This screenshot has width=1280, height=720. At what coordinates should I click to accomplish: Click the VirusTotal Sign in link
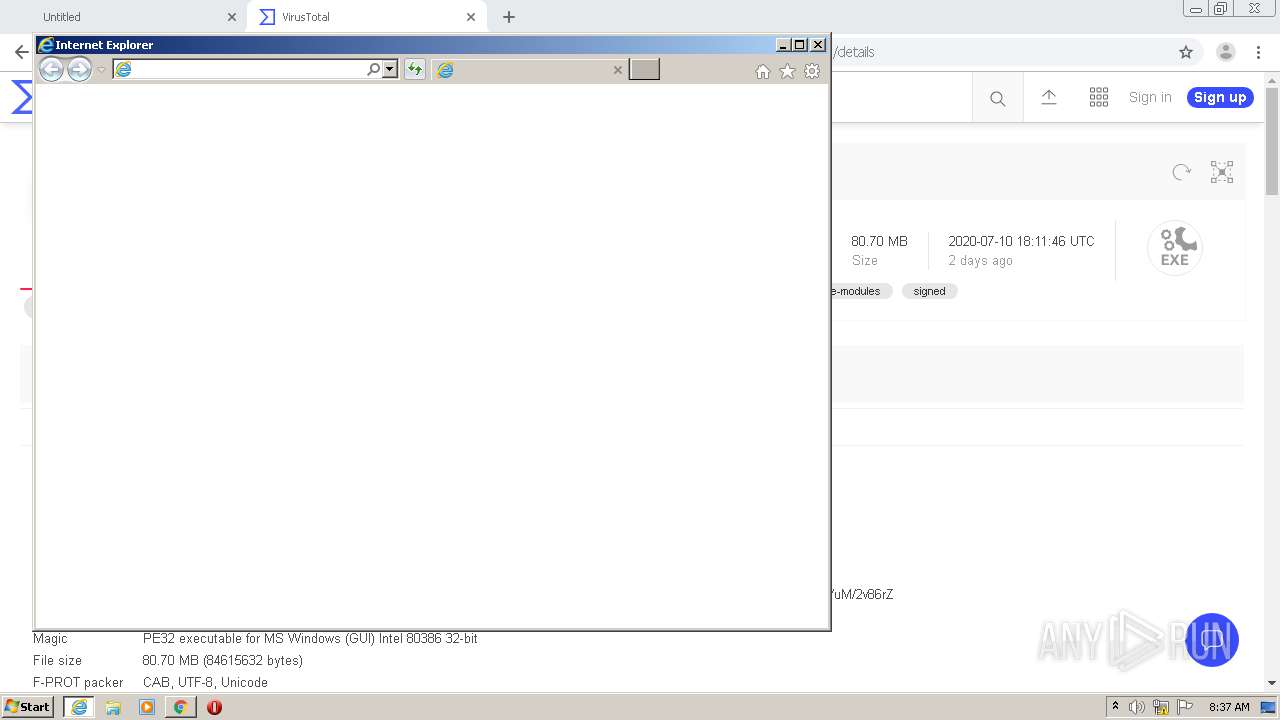(1150, 97)
